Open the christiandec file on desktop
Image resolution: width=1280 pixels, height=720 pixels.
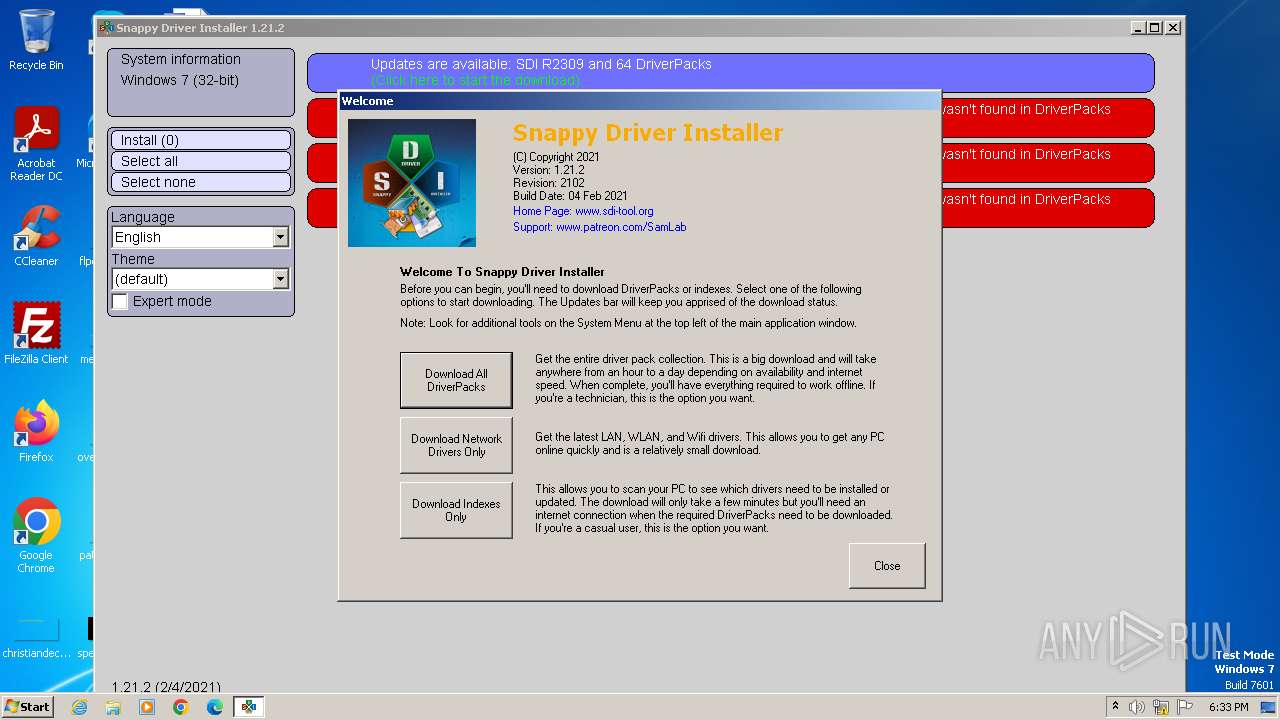pos(36,637)
